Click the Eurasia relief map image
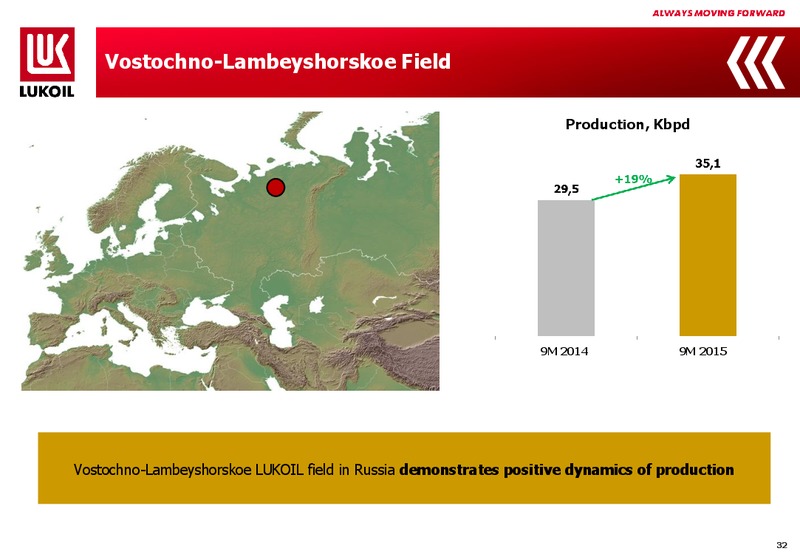 (x=230, y=251)
